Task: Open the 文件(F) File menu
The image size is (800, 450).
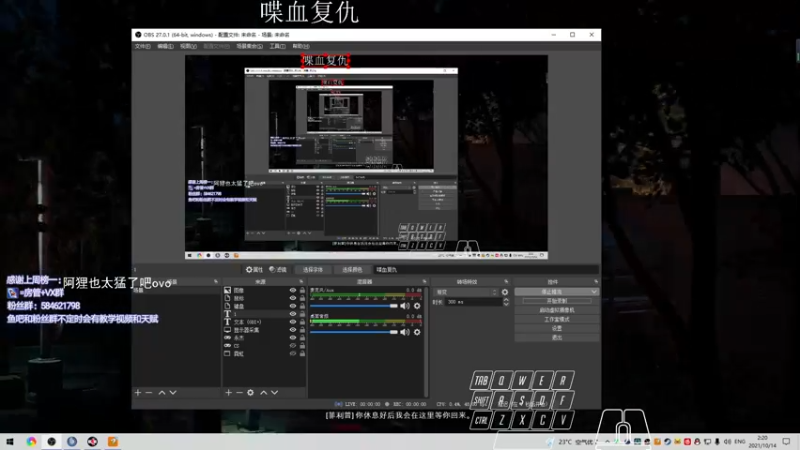Action: tap(142, 46)
